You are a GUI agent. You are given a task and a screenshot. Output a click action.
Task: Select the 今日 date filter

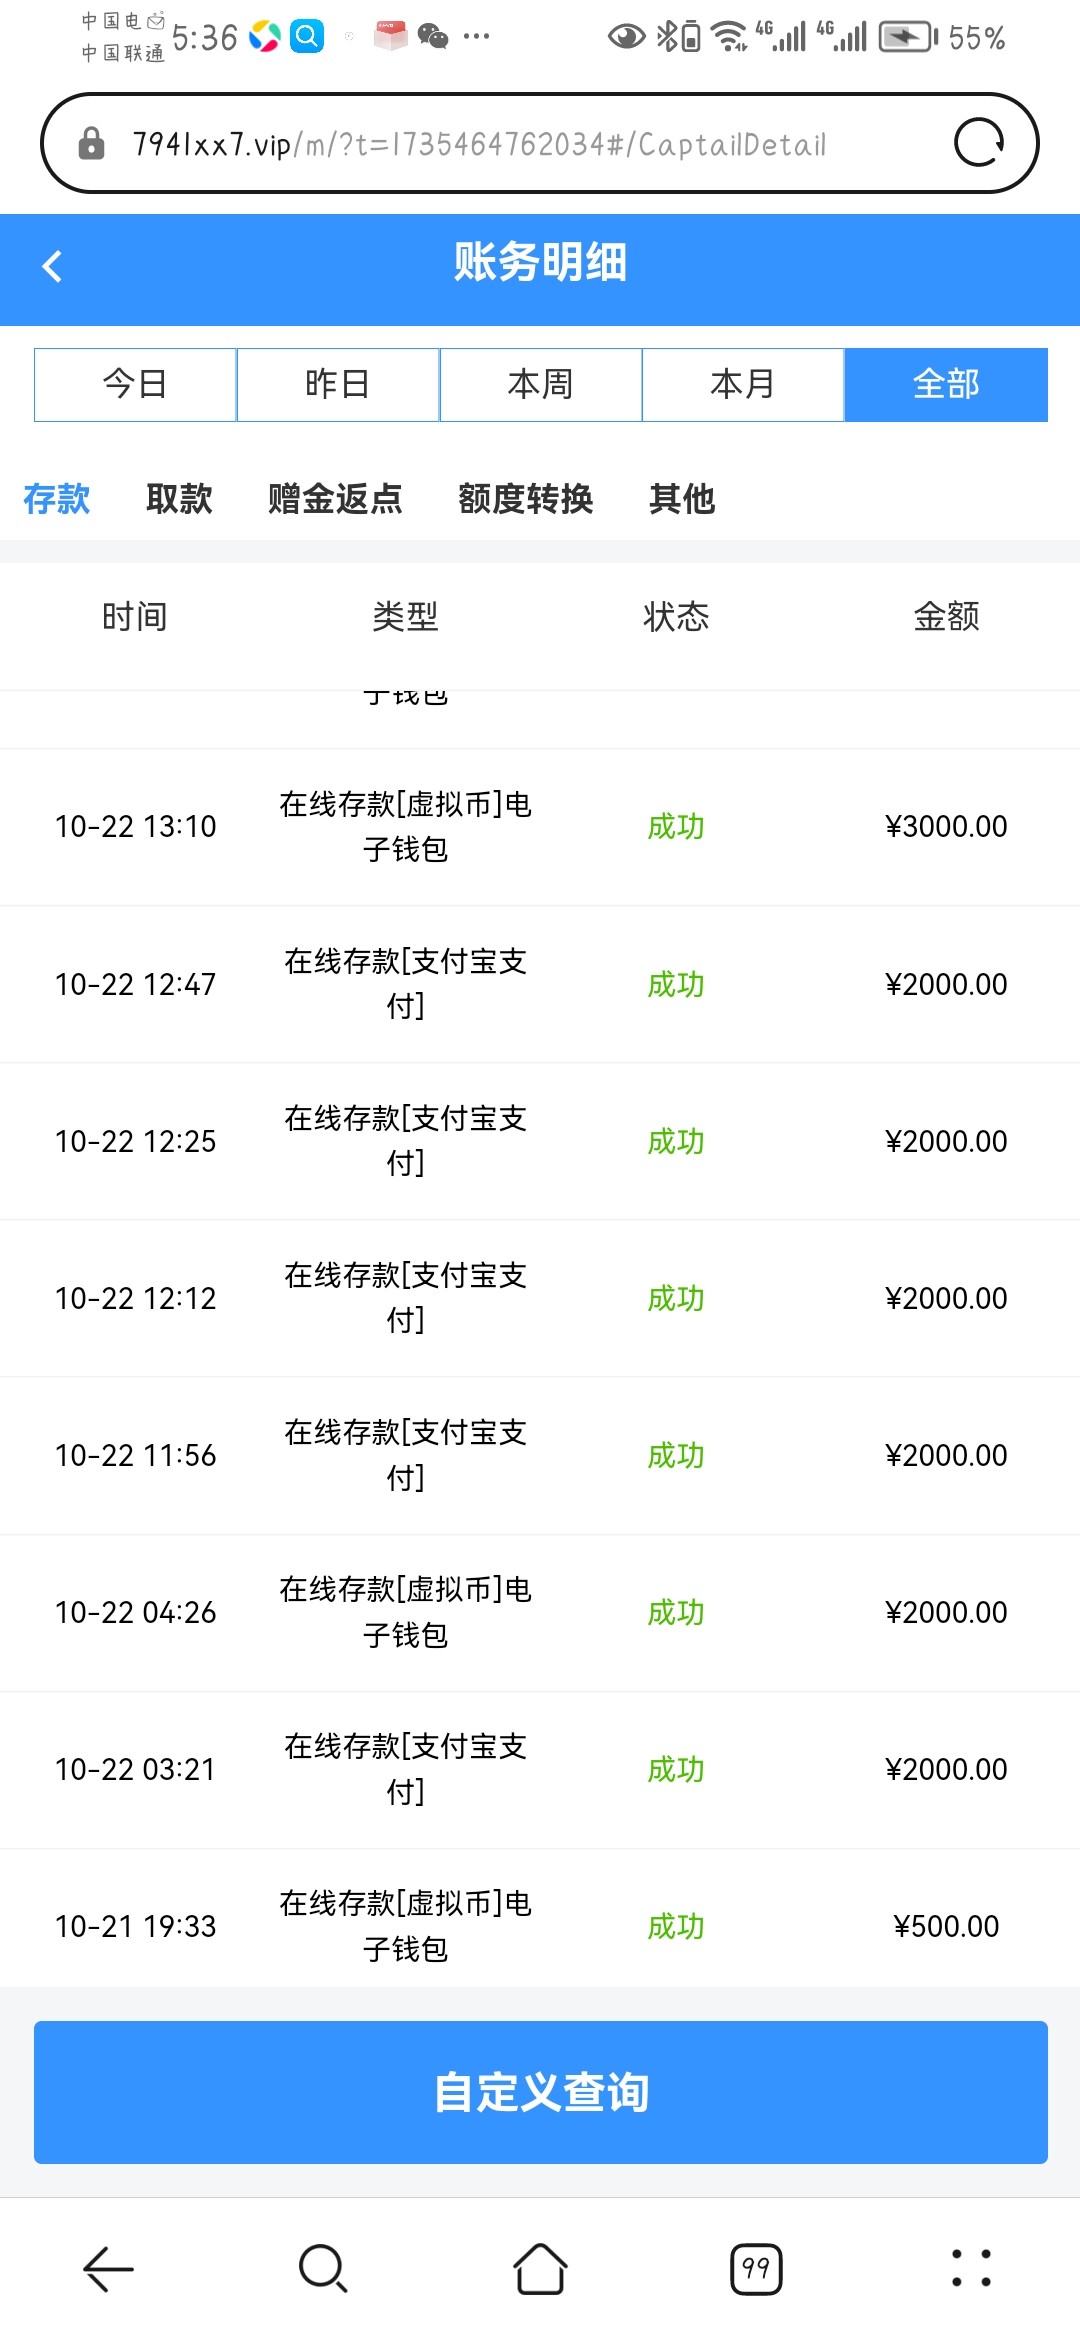pyautogui.click(x=135, y=385)
